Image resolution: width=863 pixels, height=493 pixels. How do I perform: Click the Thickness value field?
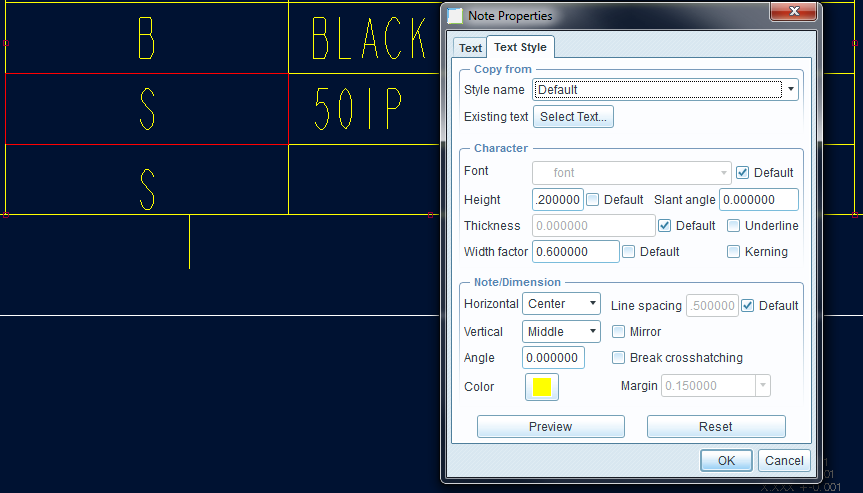coord(593,226)
